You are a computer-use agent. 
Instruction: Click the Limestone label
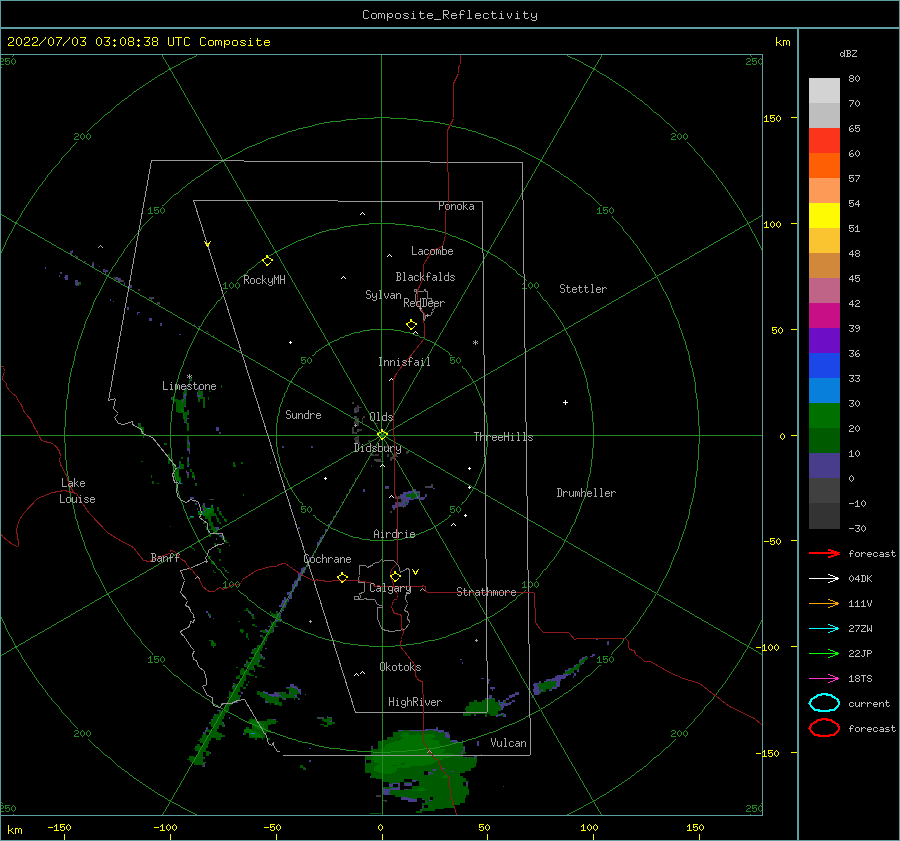tap(189, 386)
